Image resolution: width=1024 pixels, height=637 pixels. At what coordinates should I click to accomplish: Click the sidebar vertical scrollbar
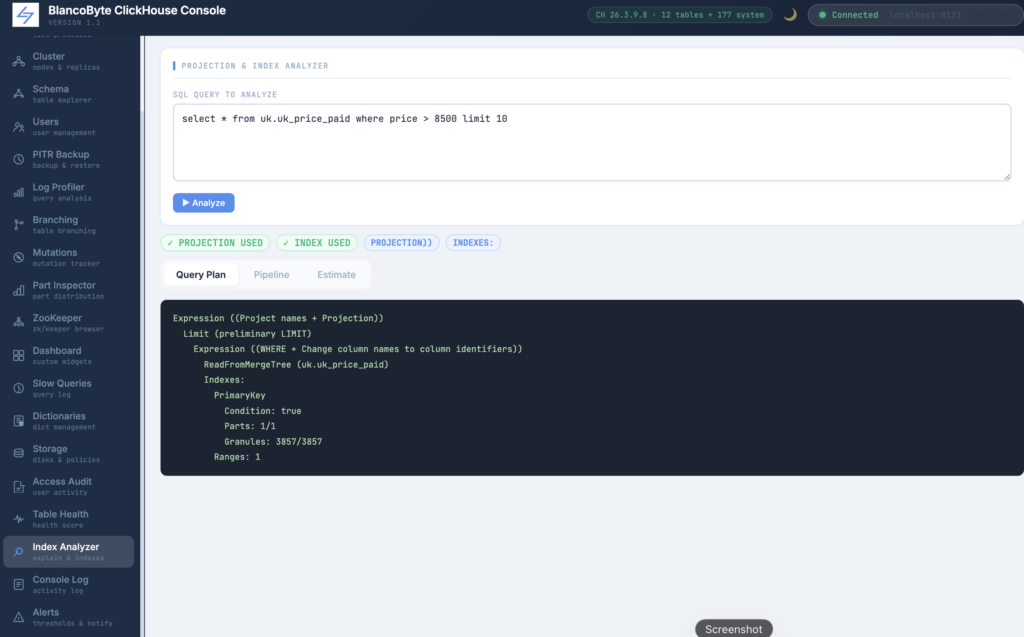142,336
